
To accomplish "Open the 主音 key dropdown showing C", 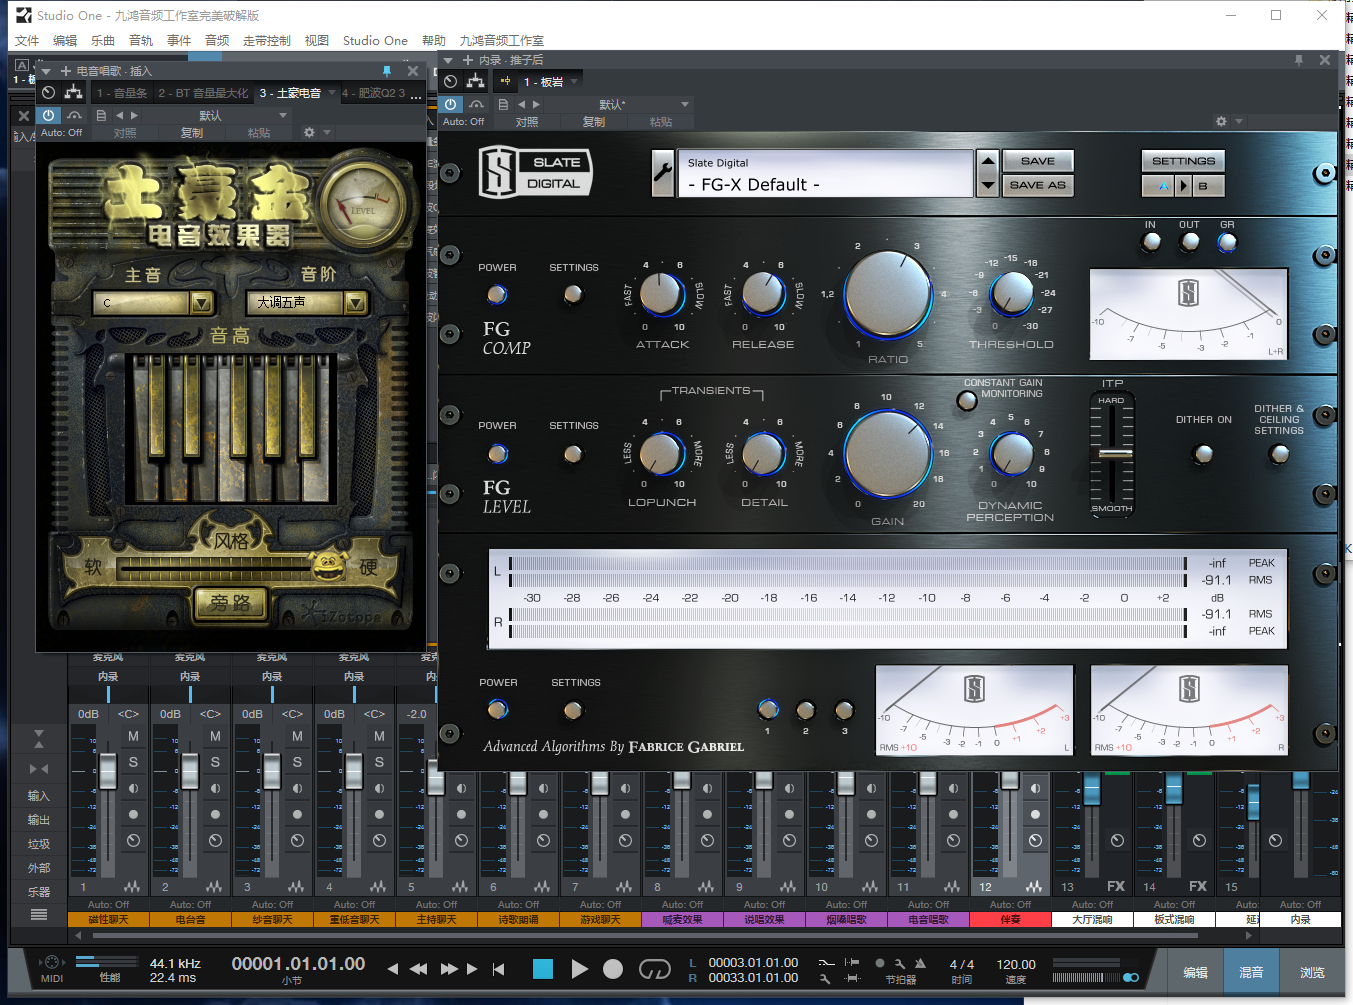I will coord(201,302).
